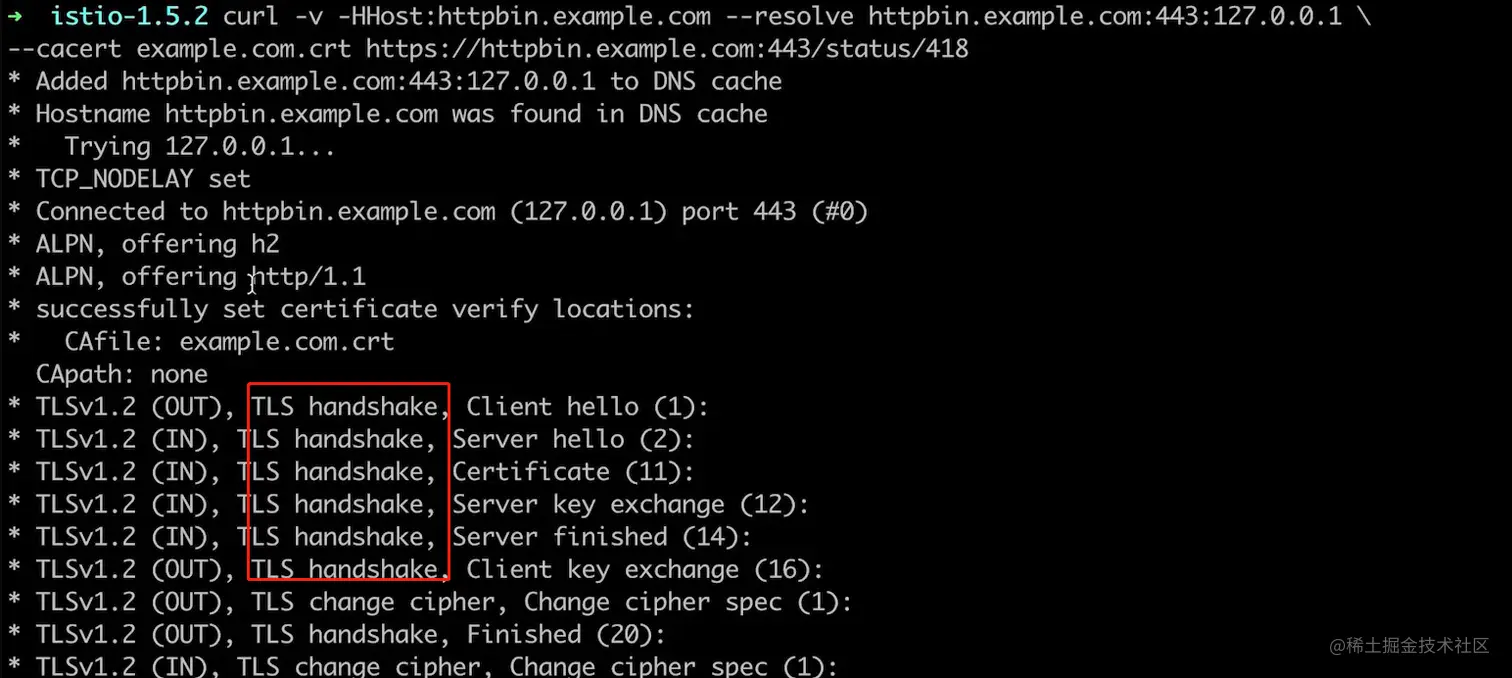The height and width of the screenshot is (678, 1512).
Task: Click the "Trying 127.0.0.1..." line
Action: 199,146
